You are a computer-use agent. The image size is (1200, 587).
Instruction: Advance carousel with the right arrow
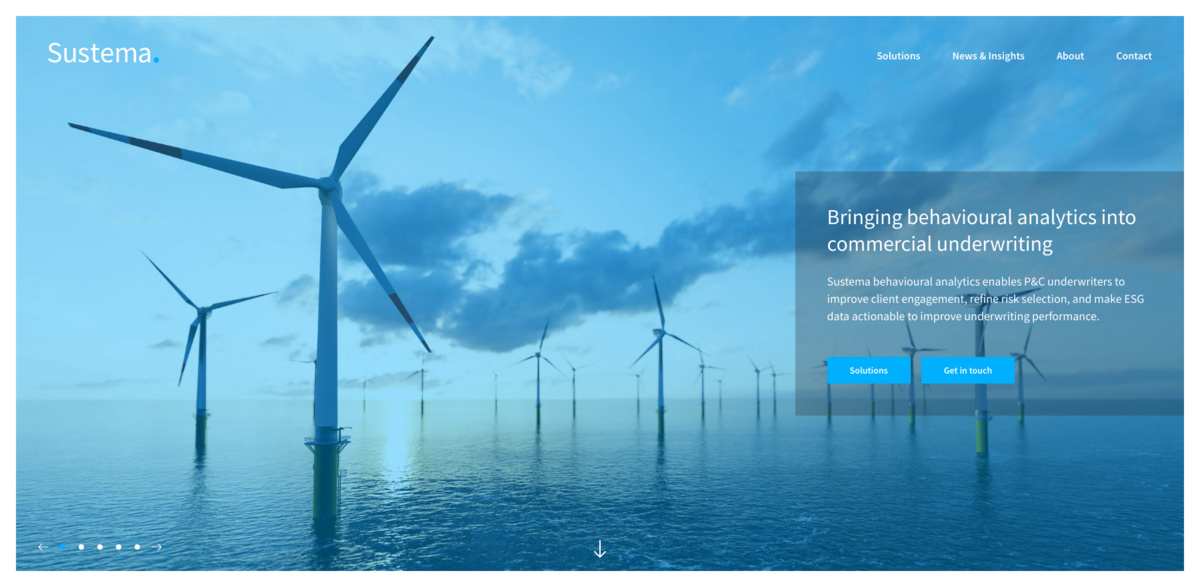pos(157,547)
